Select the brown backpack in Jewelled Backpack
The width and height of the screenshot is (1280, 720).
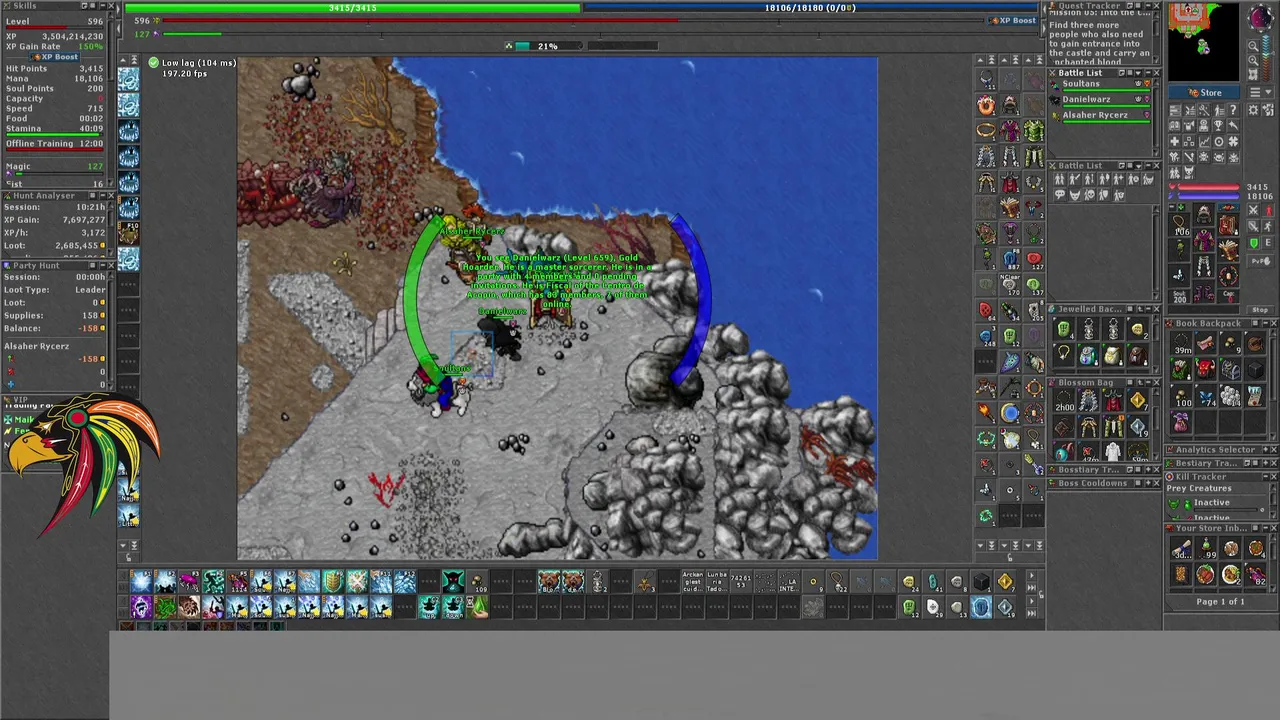tap(1138, 356)
